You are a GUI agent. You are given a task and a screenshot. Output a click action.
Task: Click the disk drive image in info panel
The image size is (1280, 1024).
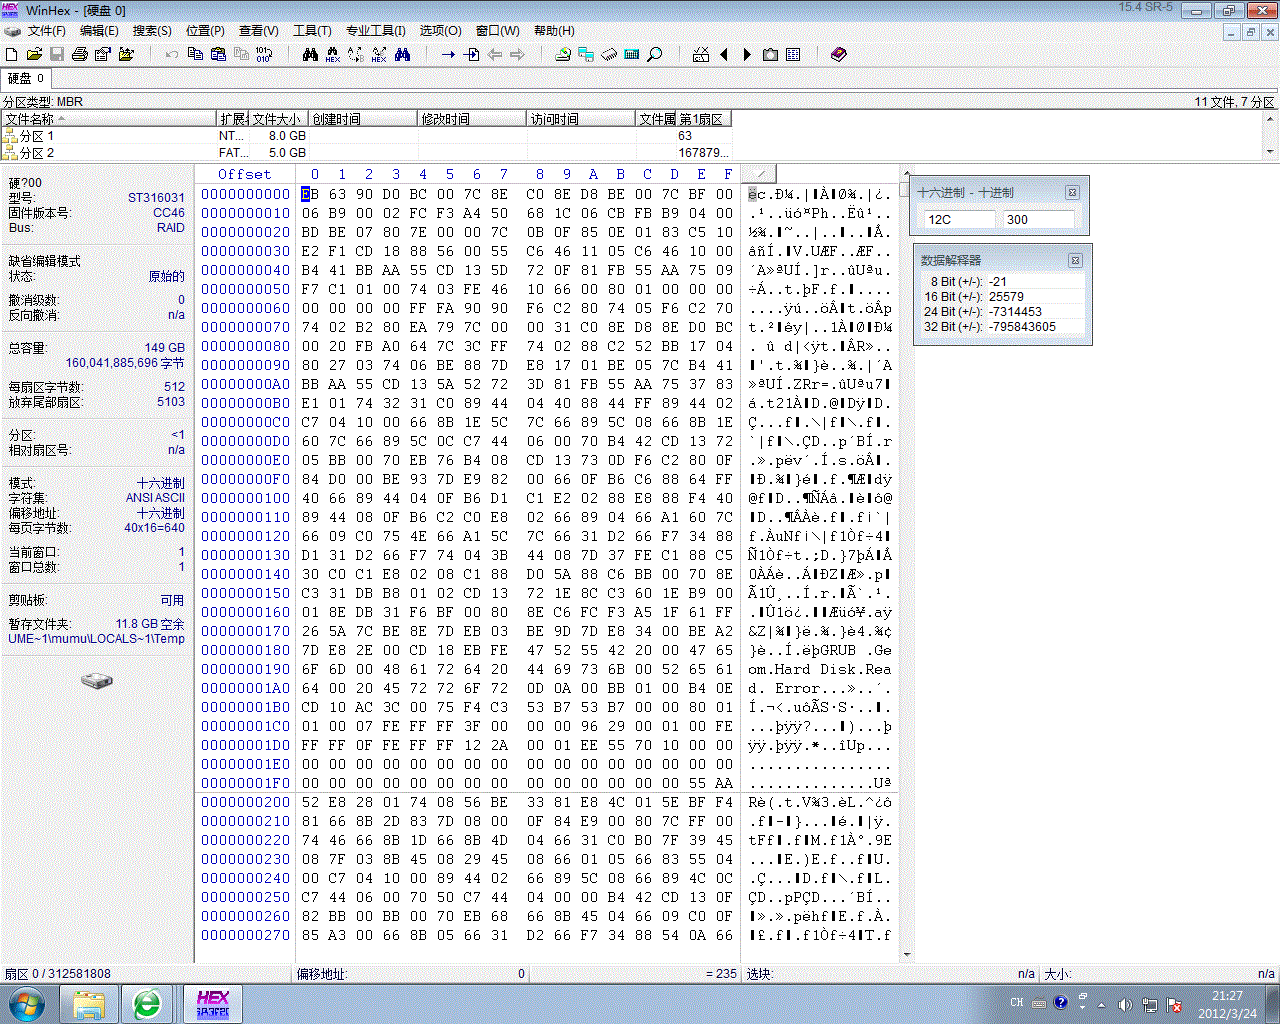click(x=97, y=681)
